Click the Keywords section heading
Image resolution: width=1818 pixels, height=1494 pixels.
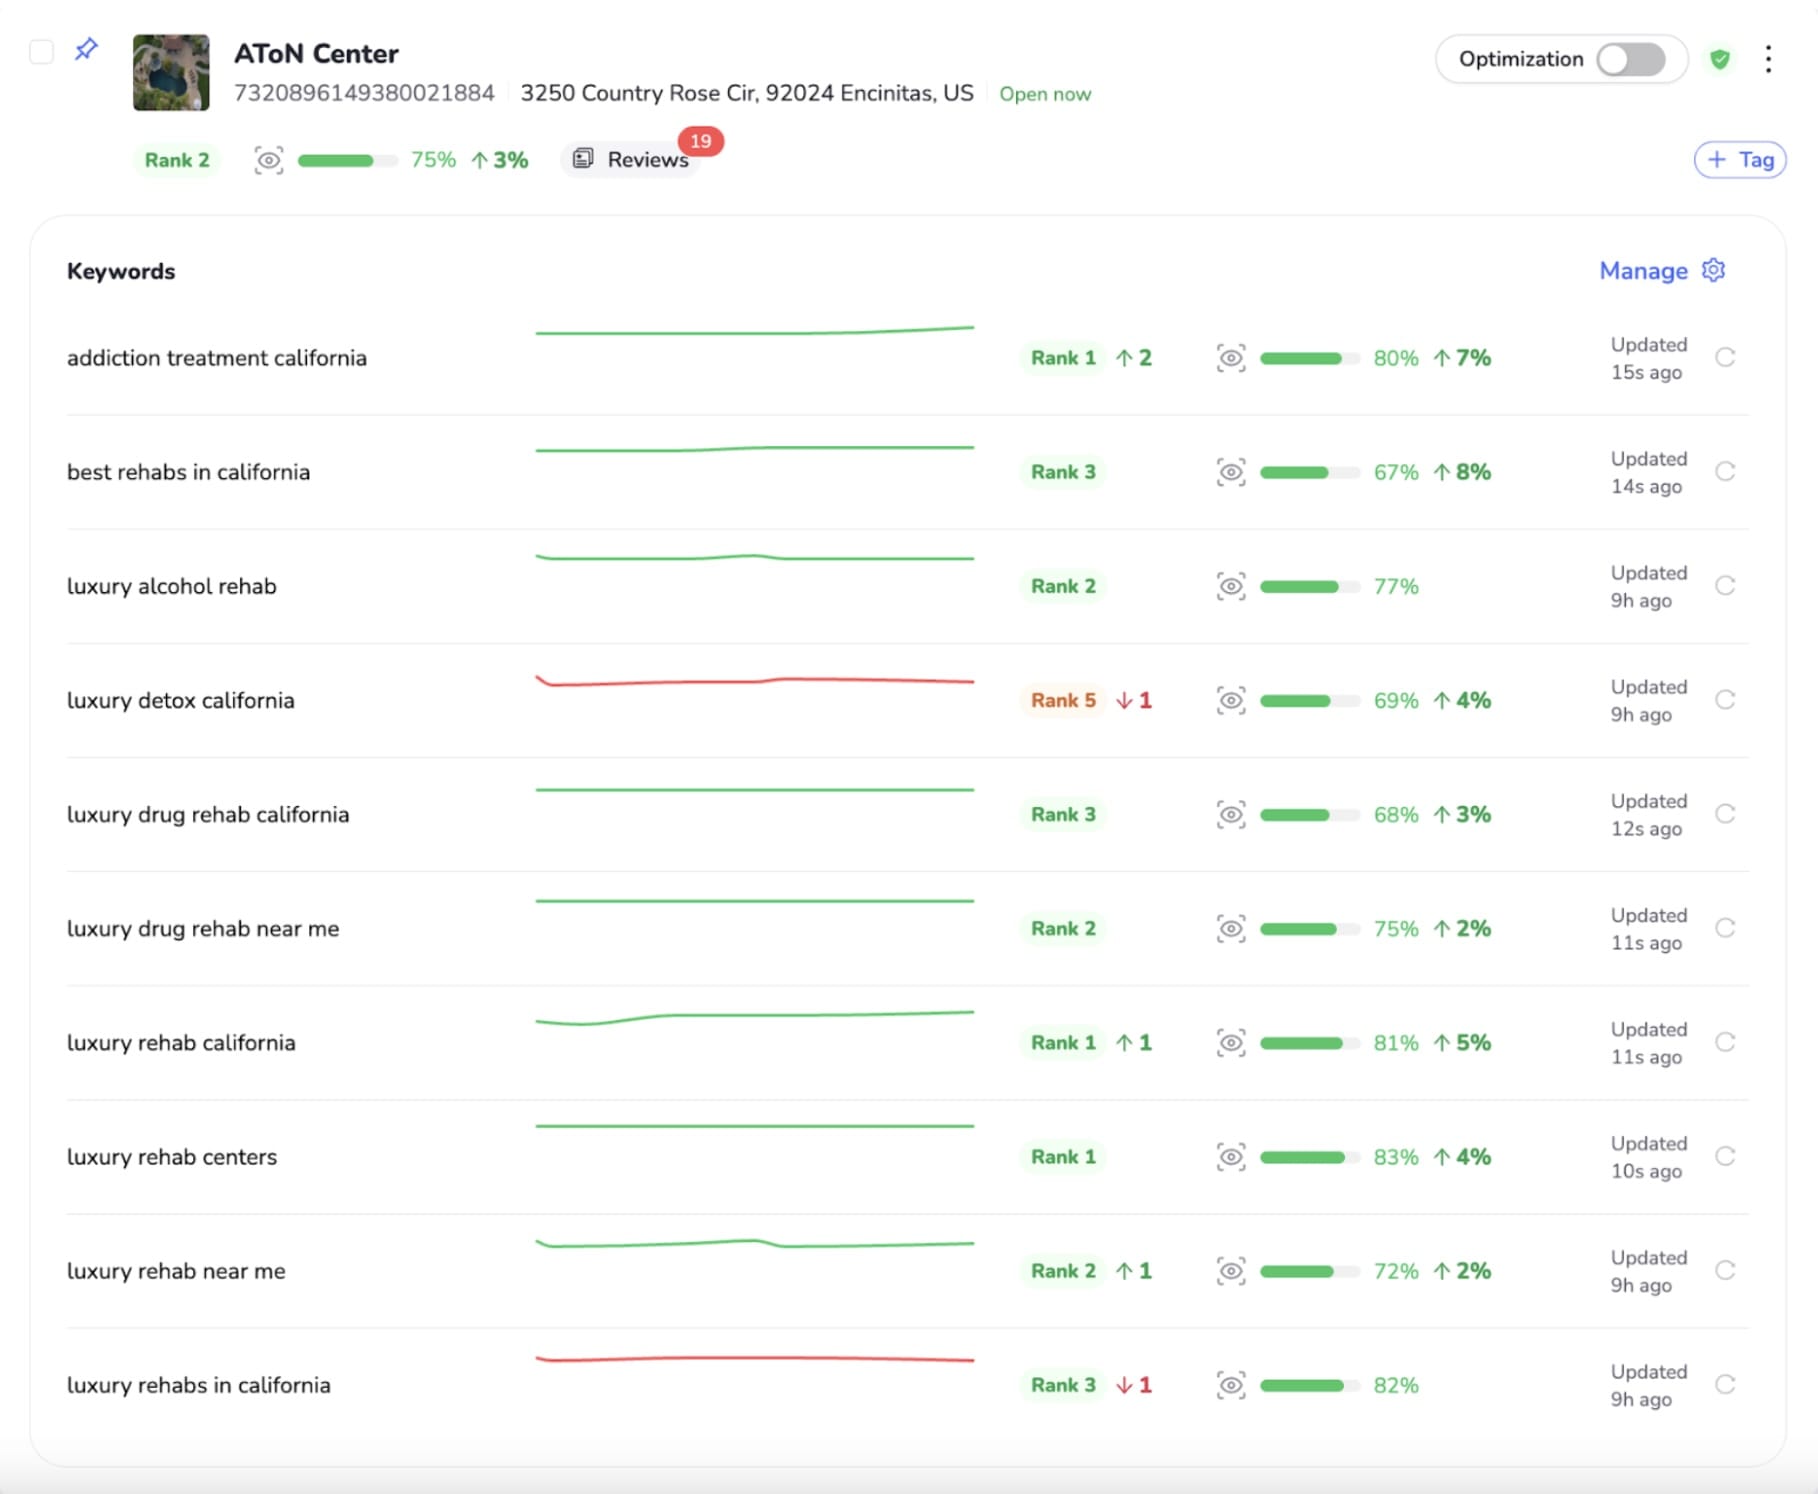(121, 271)
